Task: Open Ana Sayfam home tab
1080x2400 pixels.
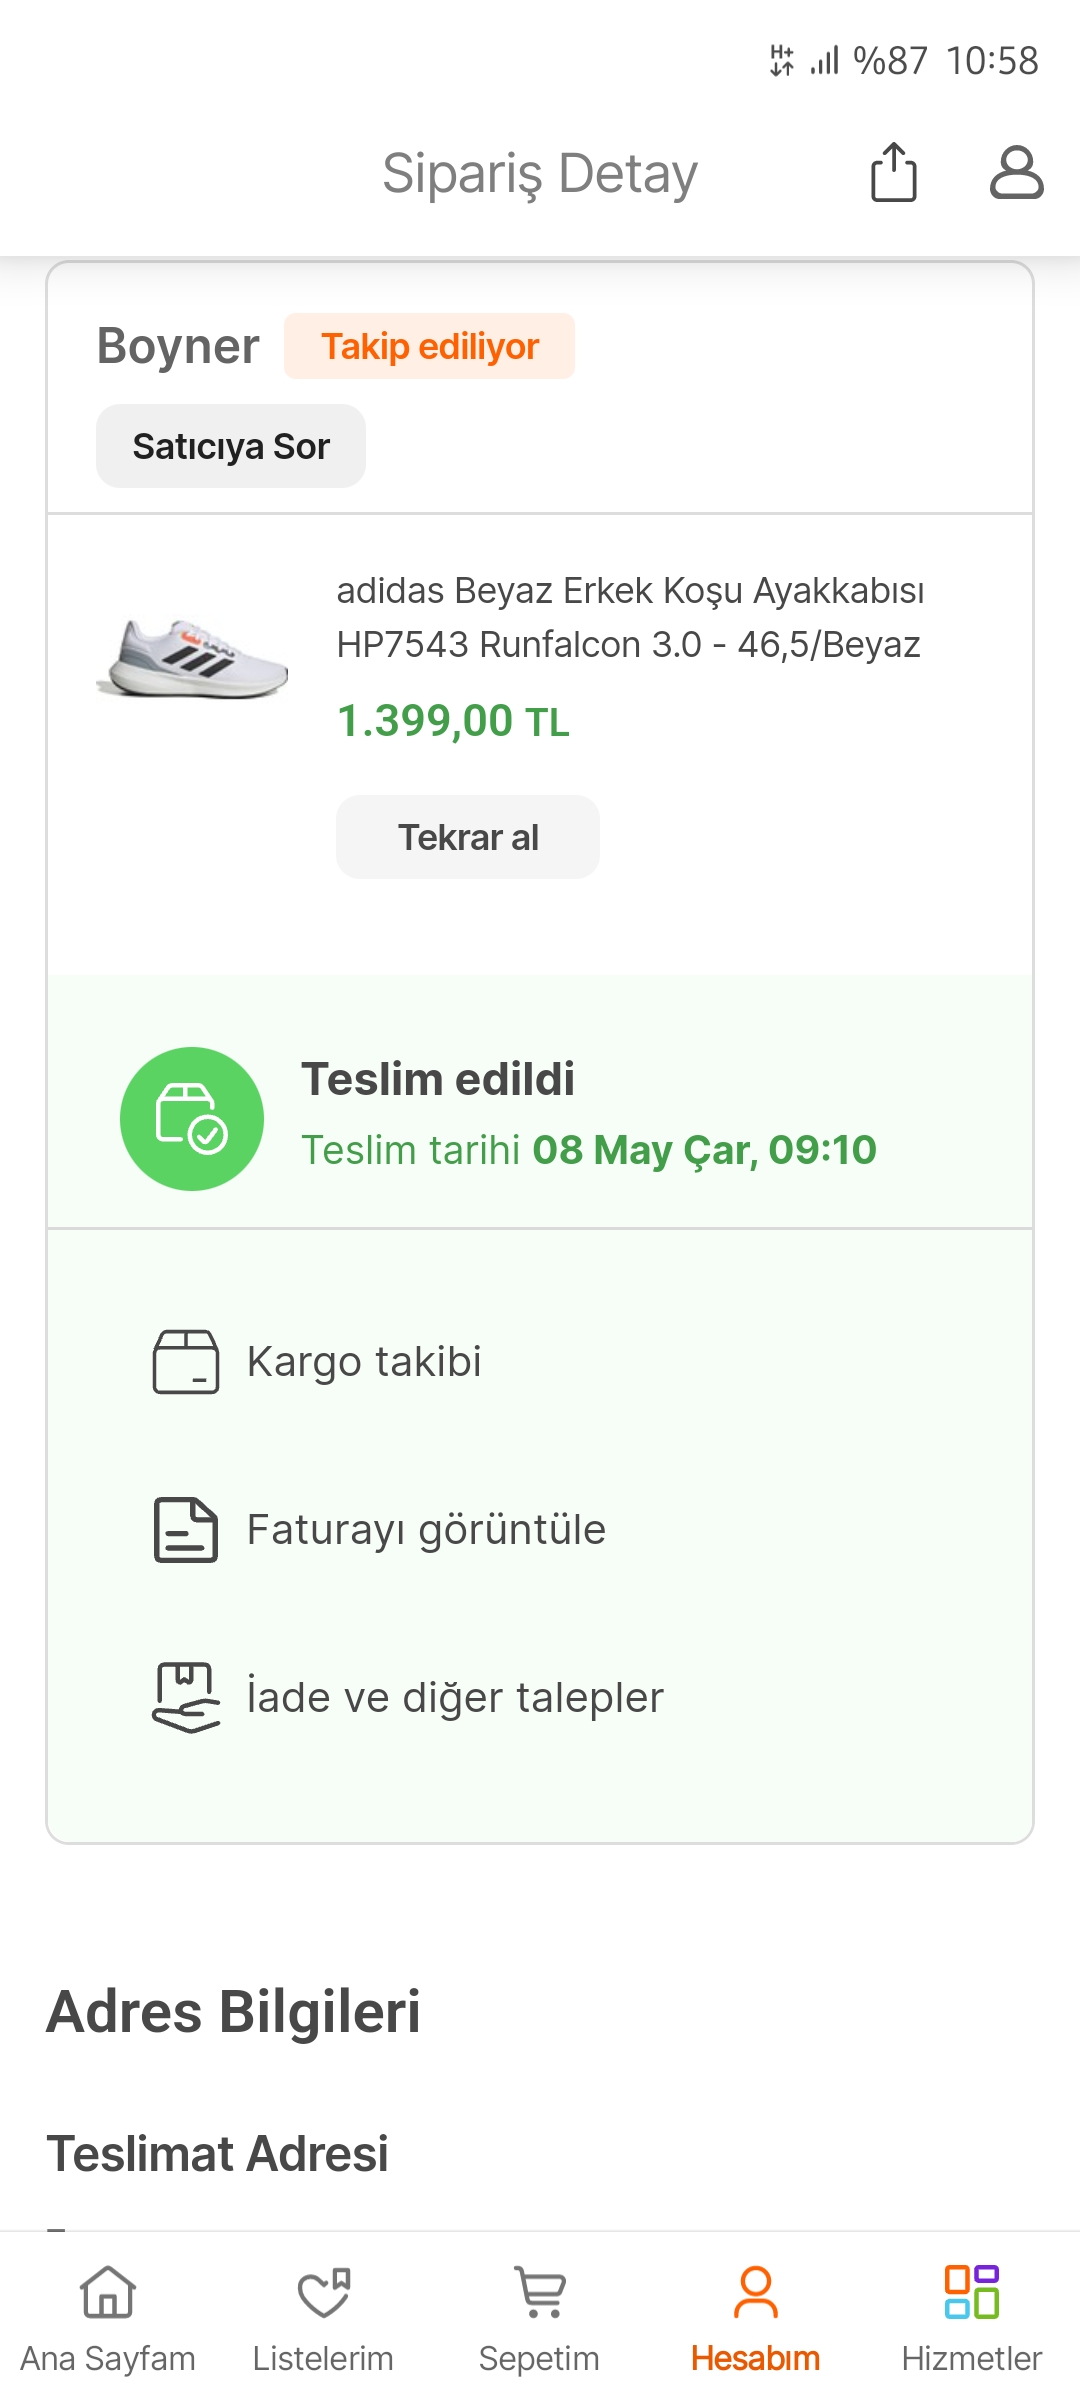Action: coord(108,2318)
